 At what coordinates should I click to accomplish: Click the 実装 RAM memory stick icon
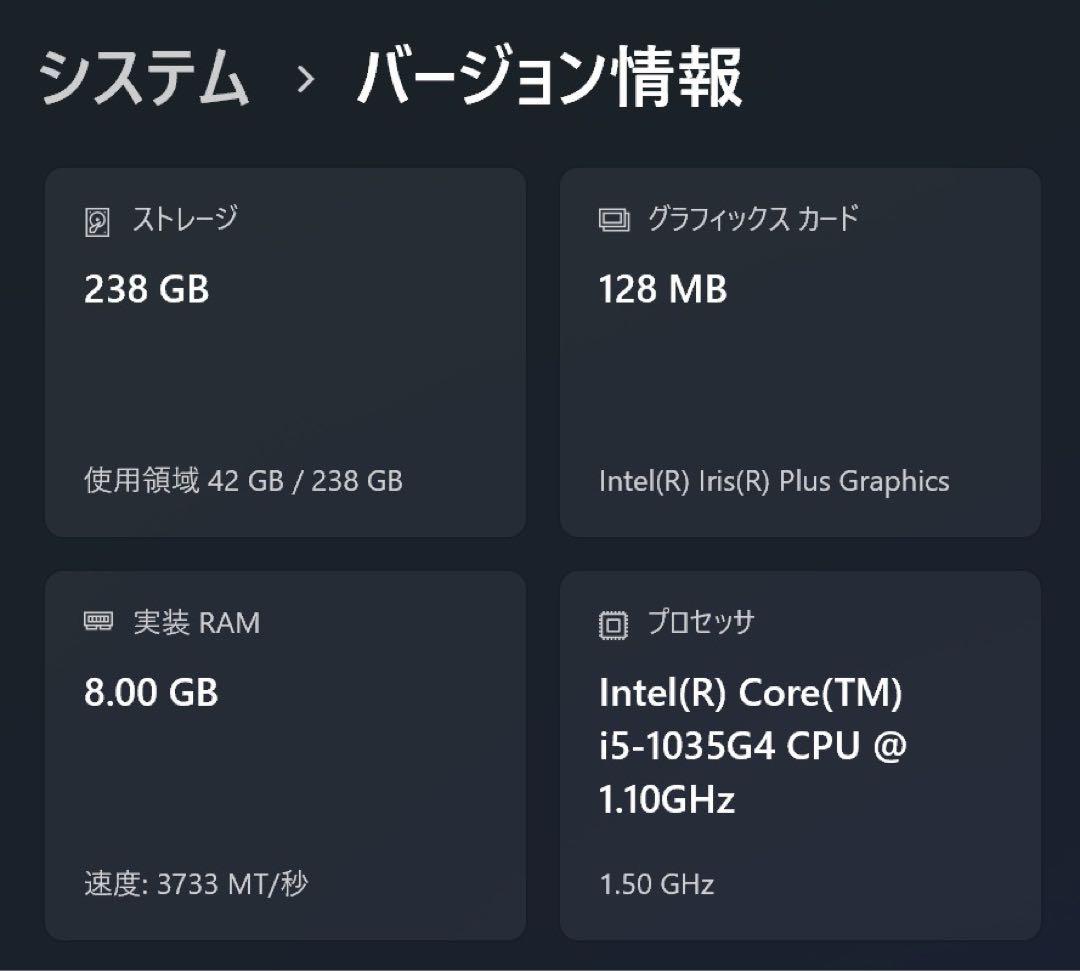click(98, 621)
